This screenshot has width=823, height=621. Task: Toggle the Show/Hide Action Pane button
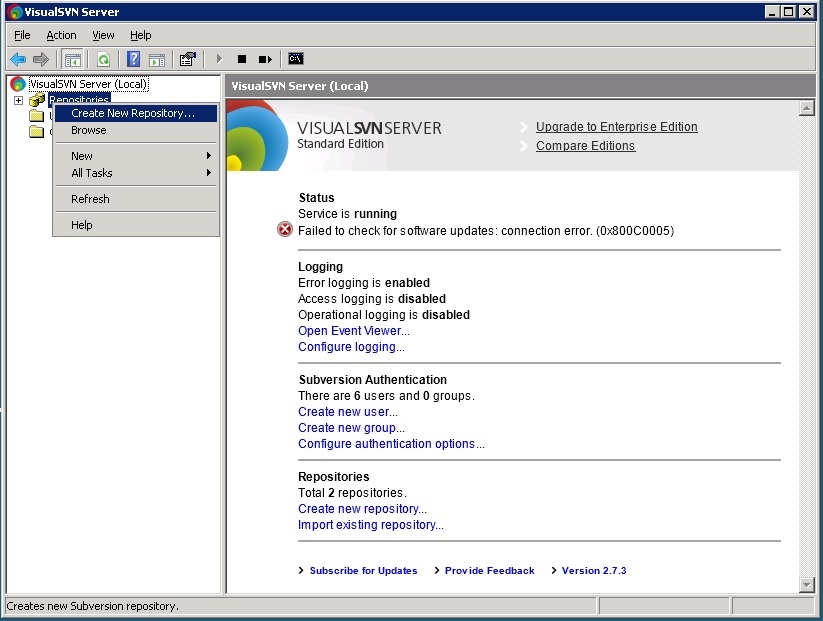coord(158,58)
